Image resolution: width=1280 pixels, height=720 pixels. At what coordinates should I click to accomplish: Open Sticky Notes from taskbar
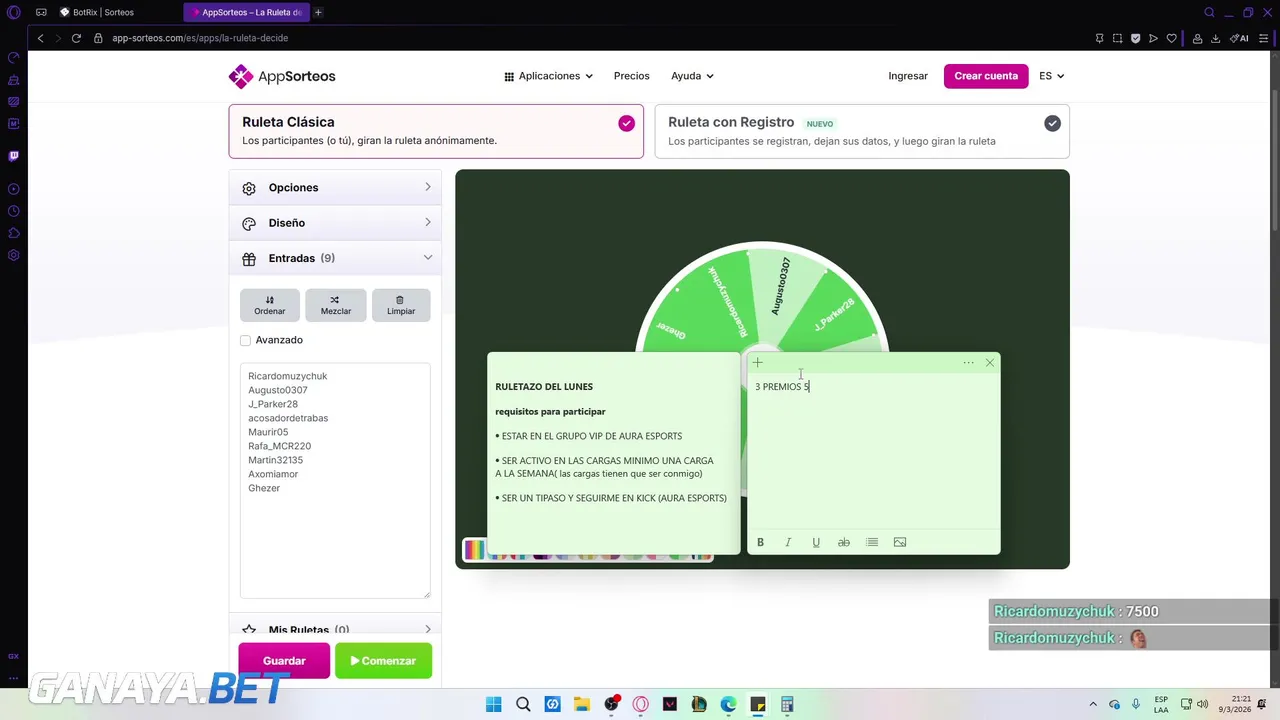click(x=758, y=705)
